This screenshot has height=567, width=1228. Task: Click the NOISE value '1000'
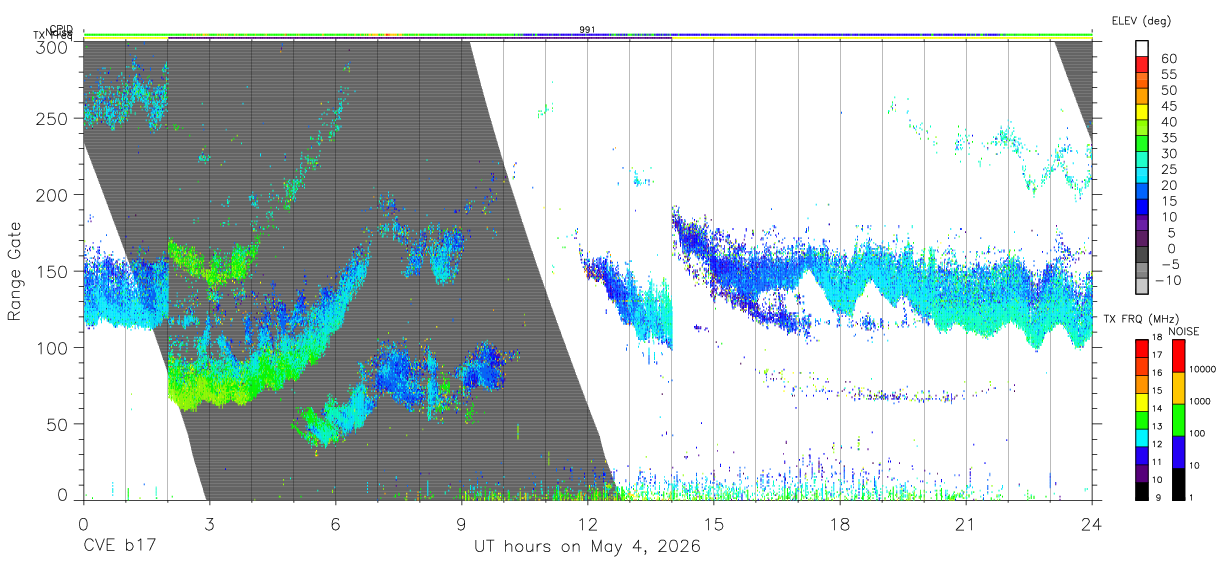pyautogui.click(x=1200, y=401)
